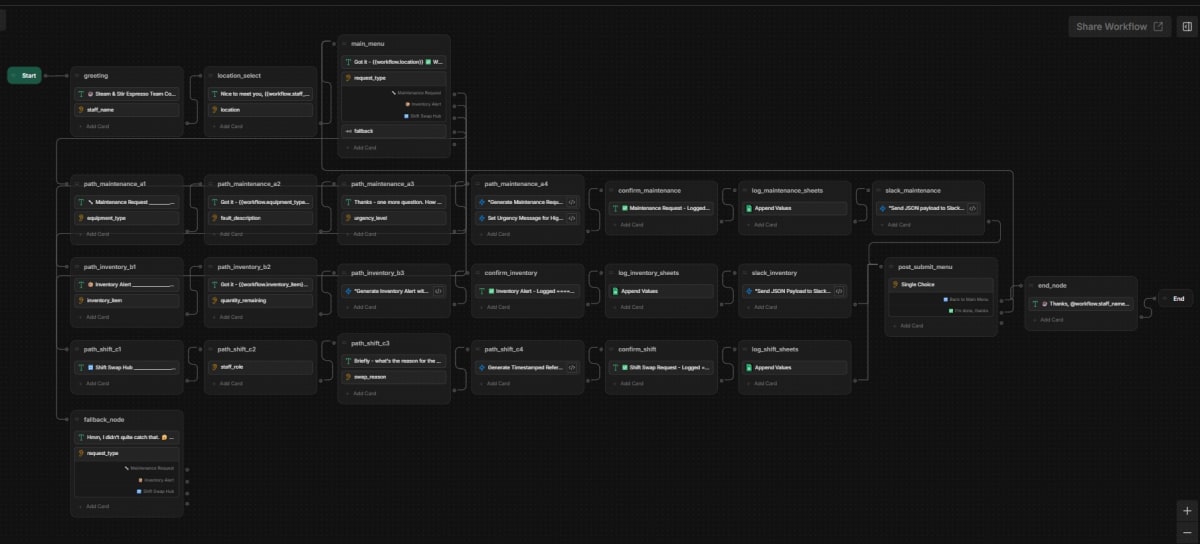Screen dimensions: 1200x544
Task: Click code icon on Generate Timestamped Reference card
Action: point(572,367)
